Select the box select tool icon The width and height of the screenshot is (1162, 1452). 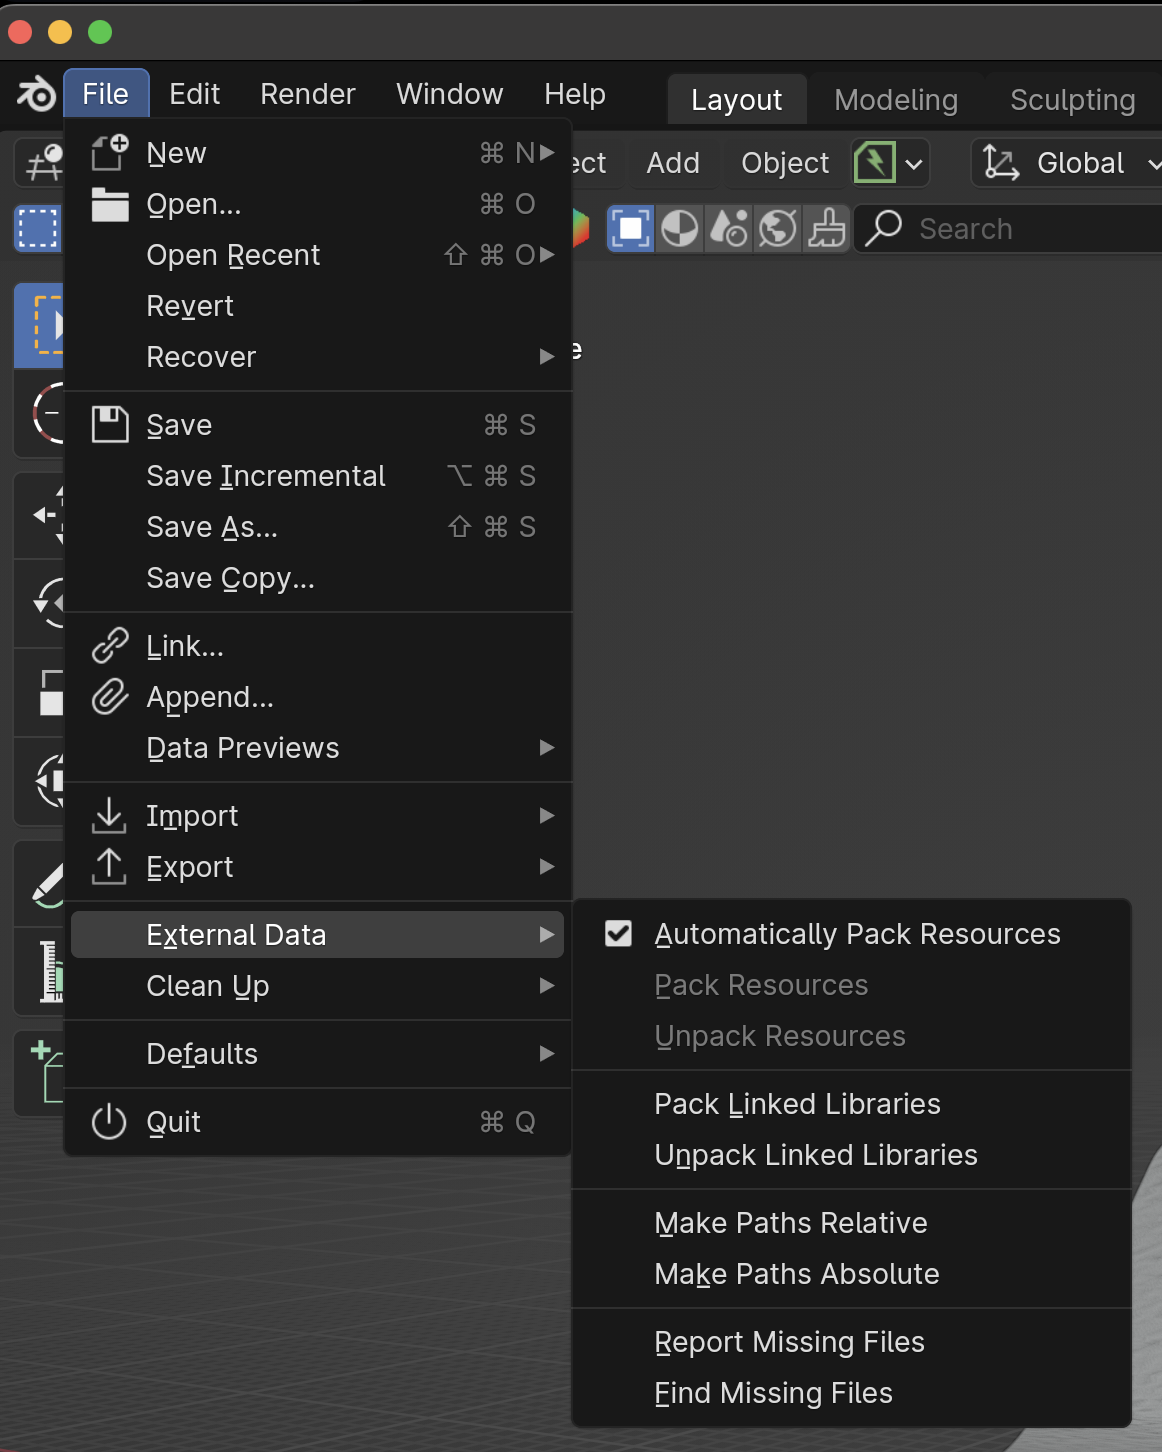[x=39, y=325]
